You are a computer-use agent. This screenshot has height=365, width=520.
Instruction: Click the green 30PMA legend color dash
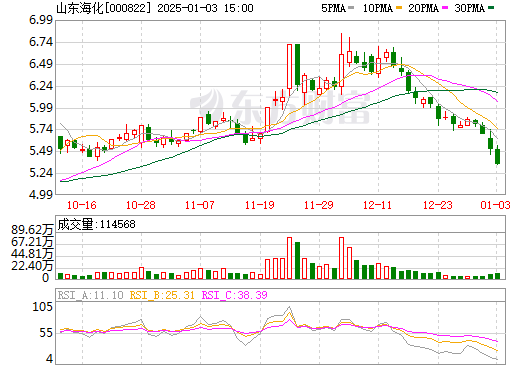491,7
